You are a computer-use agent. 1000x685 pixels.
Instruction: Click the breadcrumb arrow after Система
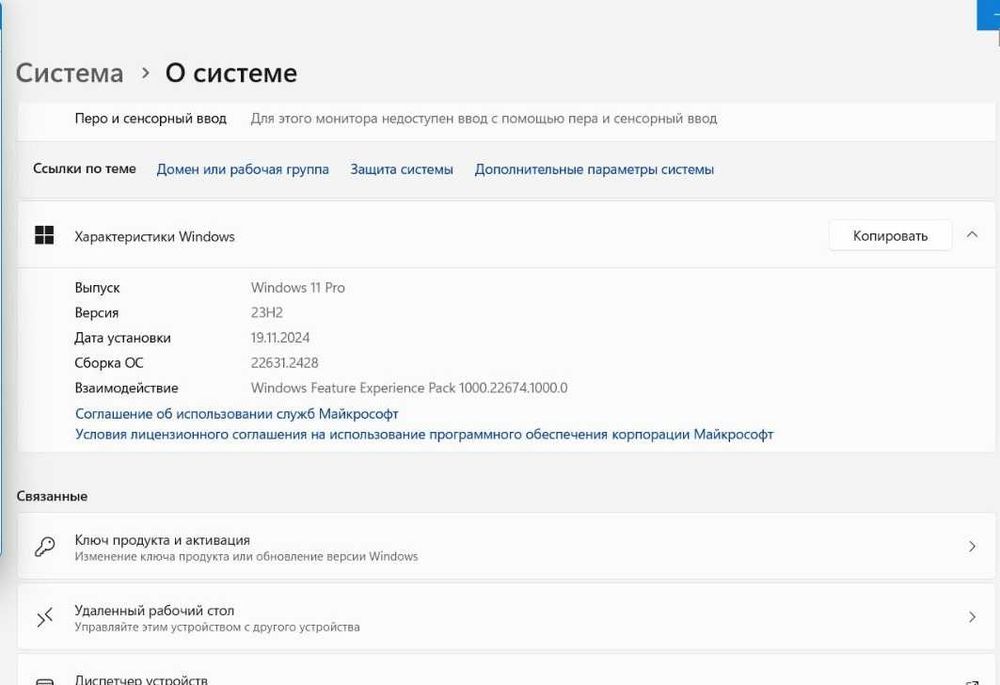(145, 73)
